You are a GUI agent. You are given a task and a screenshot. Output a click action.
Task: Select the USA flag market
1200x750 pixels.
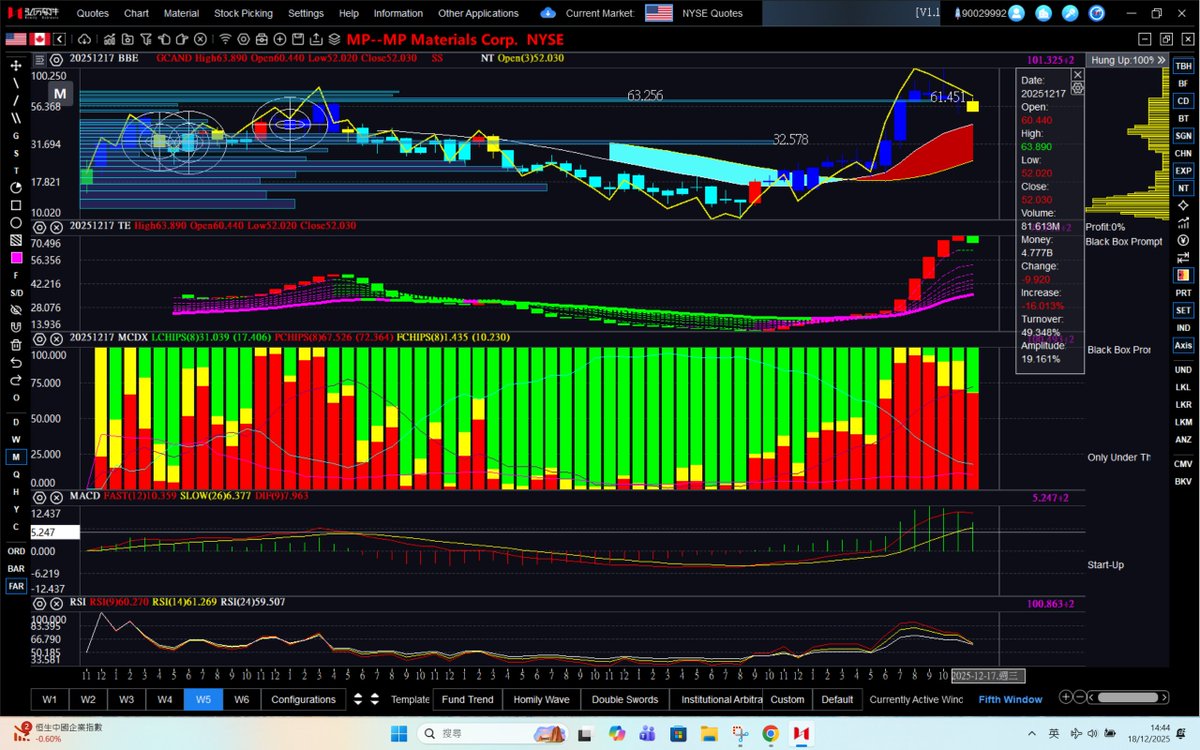coord(16,39)
